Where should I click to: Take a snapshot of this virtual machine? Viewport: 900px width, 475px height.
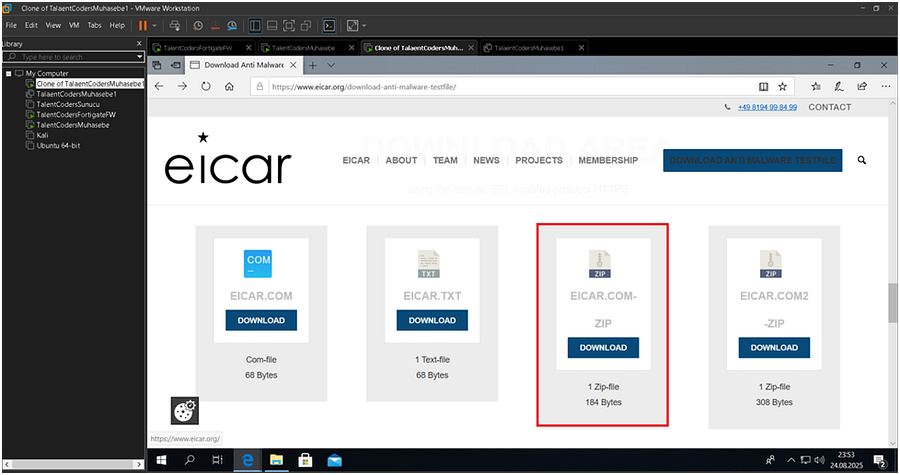pyautogui.click(x=198, y=25)
